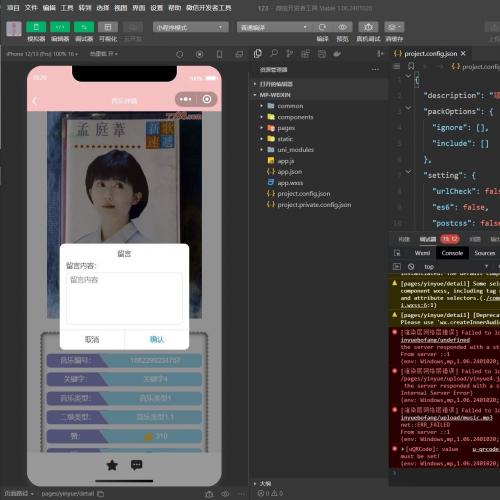Click the 清缓存 clear cache button
The width and height of the screenshot is (500, 500).
click(394, 27)
